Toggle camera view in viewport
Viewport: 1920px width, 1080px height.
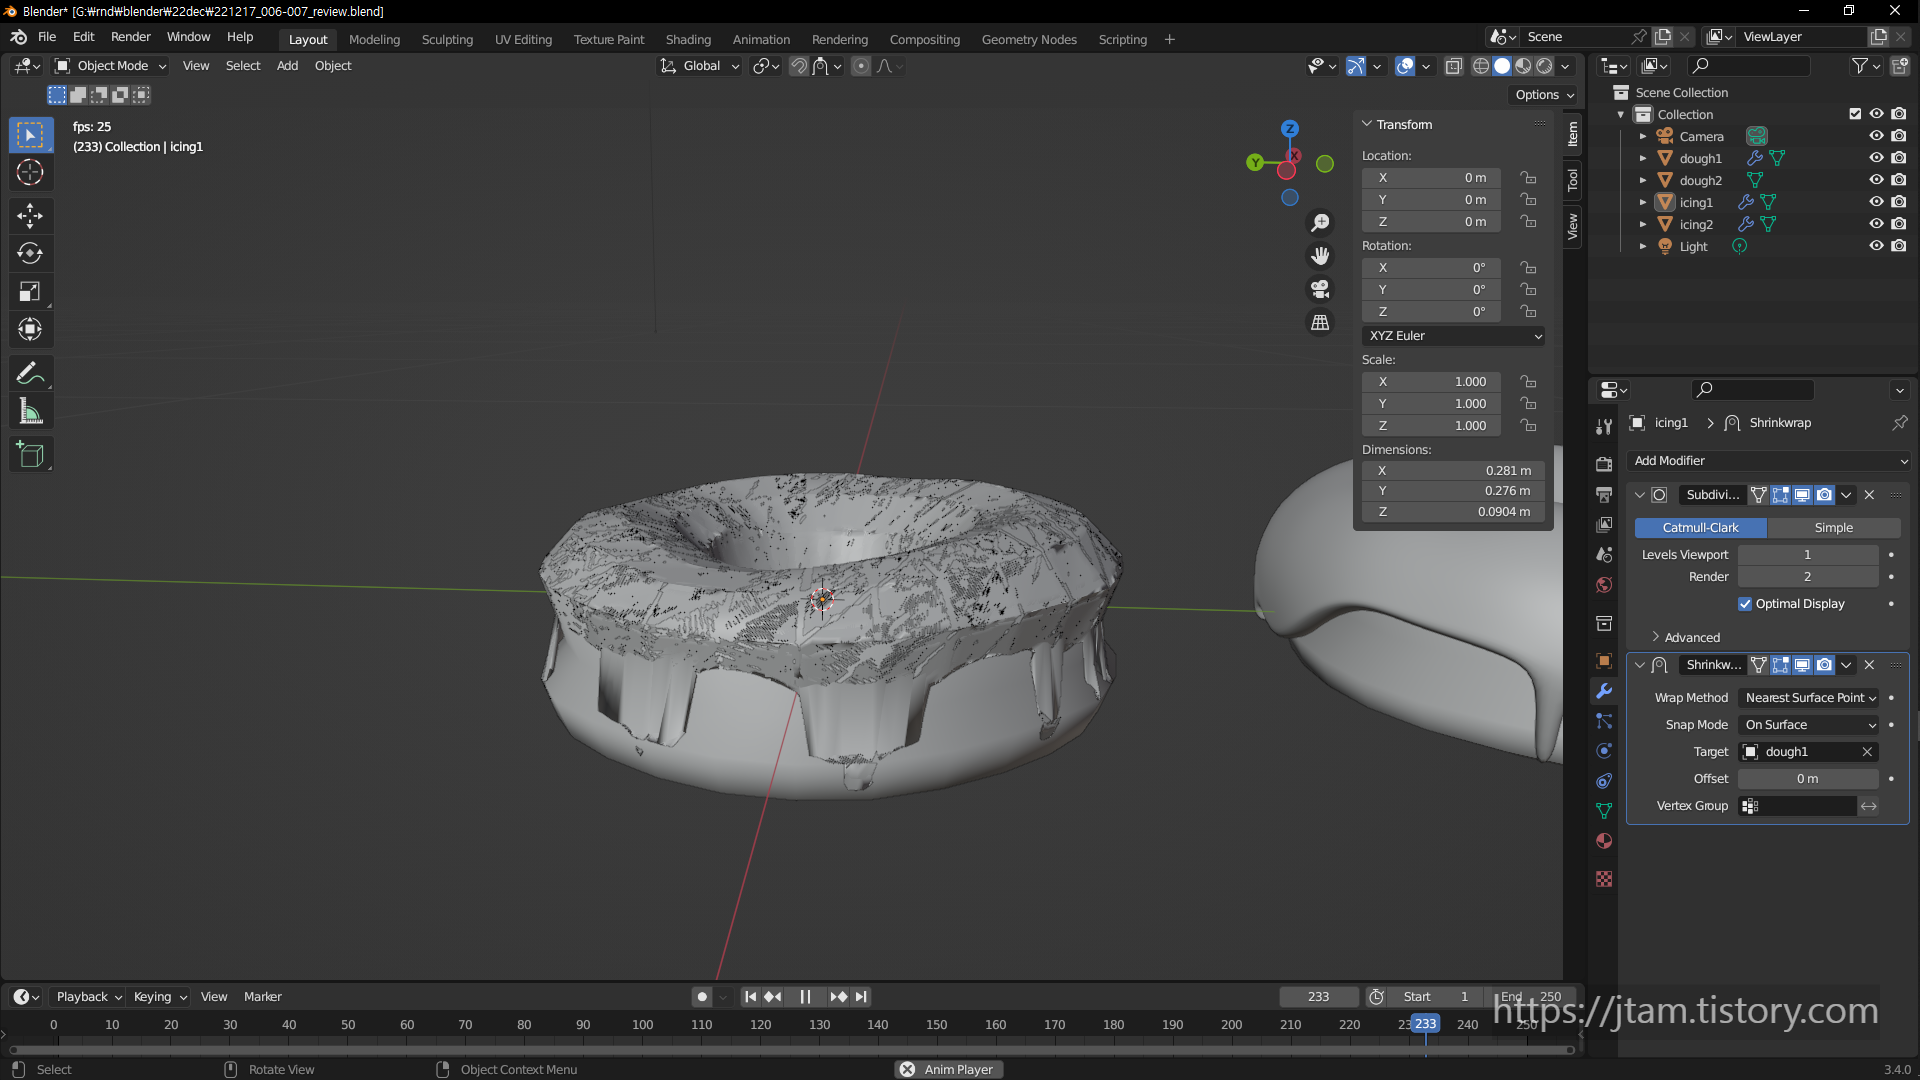tap(1320, 289)
